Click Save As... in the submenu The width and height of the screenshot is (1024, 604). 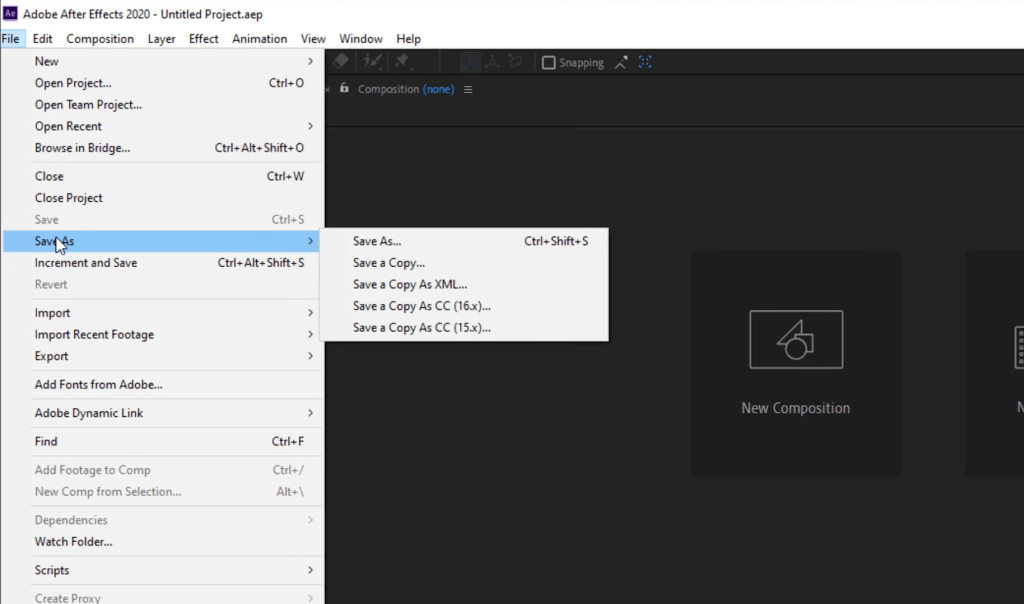coord(375,240)
